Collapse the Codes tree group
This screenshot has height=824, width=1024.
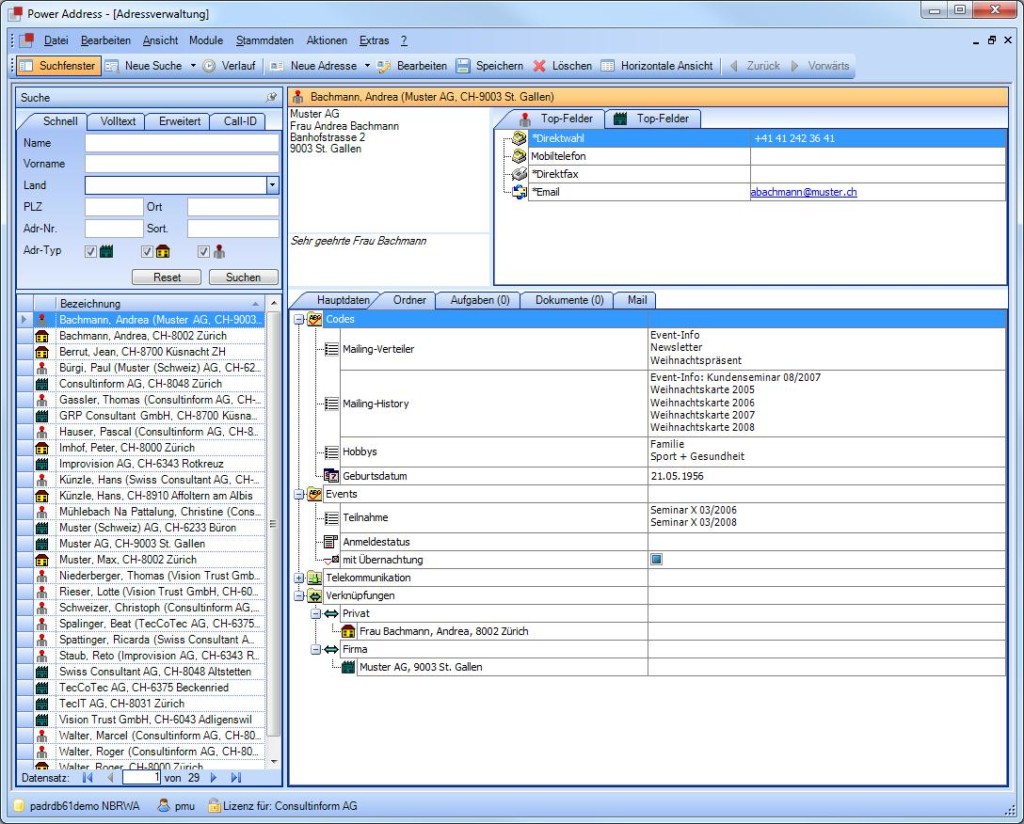(299, 319)
